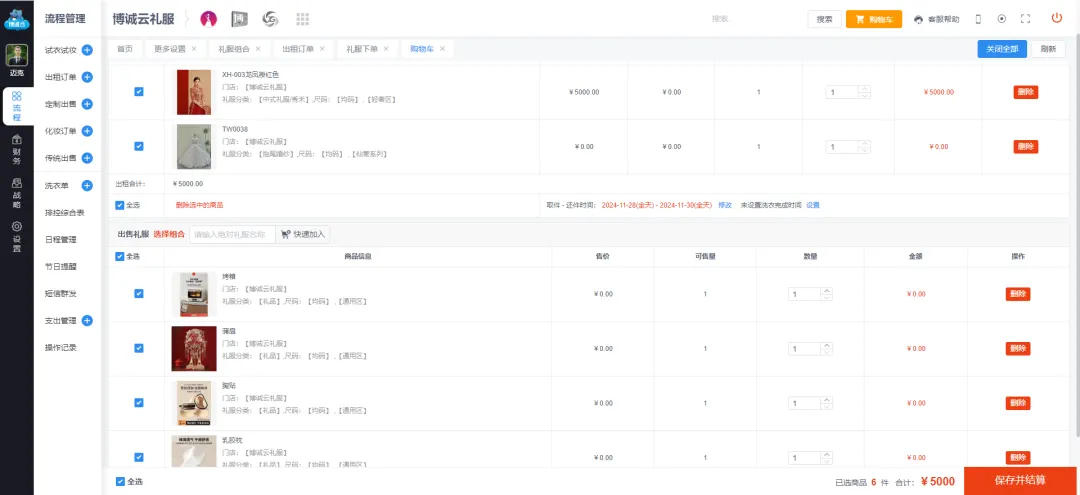
Task: Click the 礼服 name quick-add input field
Action: point(232,234)
